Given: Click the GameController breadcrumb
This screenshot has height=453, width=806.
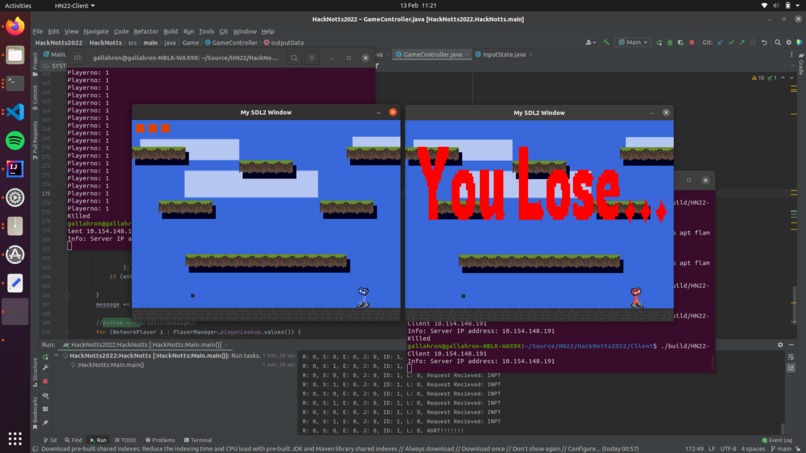Looking at the screenshot, I should (231, 43).
